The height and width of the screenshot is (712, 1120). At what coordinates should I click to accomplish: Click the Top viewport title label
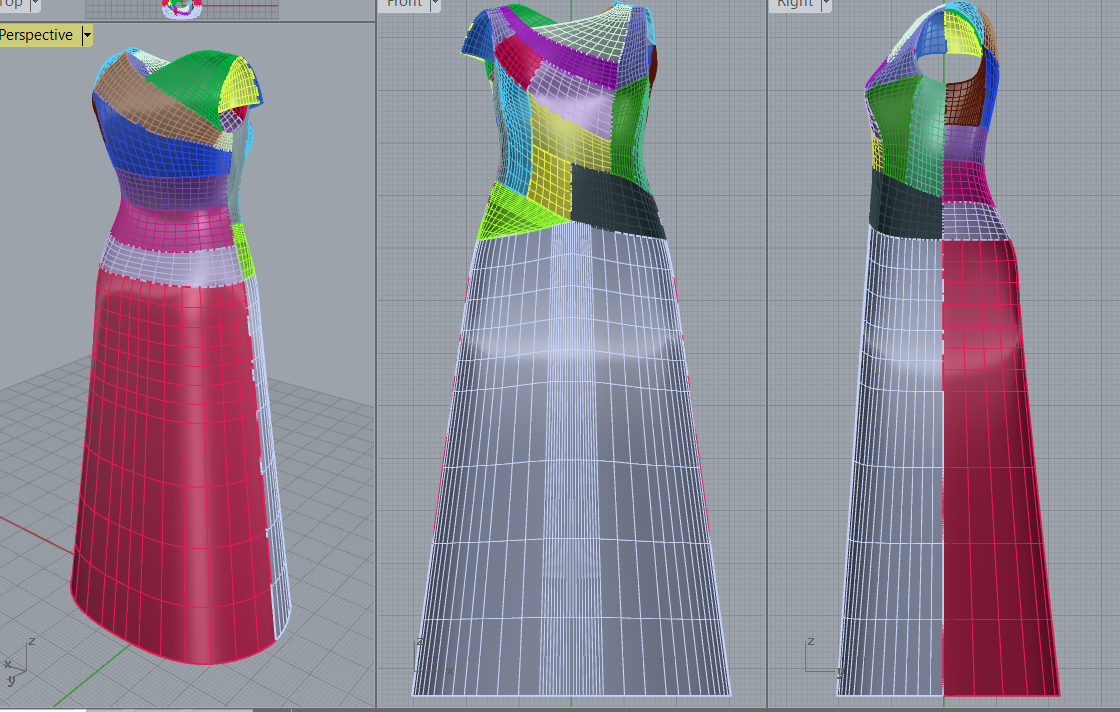coord(10,4)
